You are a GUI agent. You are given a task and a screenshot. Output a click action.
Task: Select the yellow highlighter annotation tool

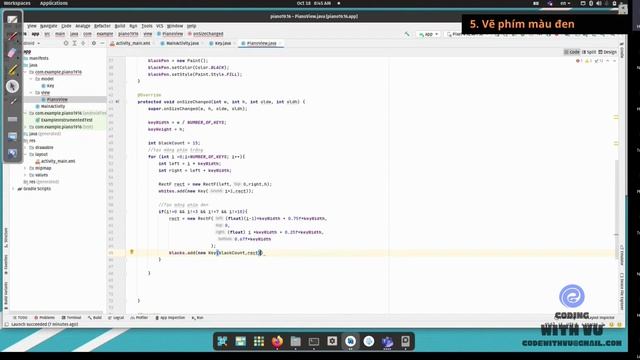(x=12, y=70)
